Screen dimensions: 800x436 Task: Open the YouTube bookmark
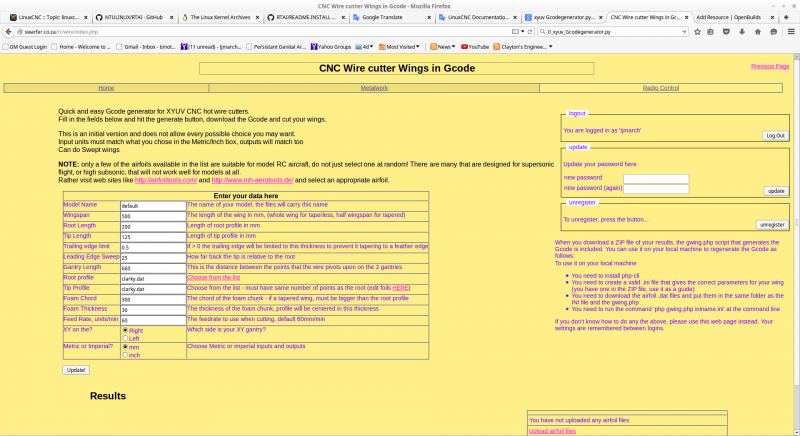[478, 46]
